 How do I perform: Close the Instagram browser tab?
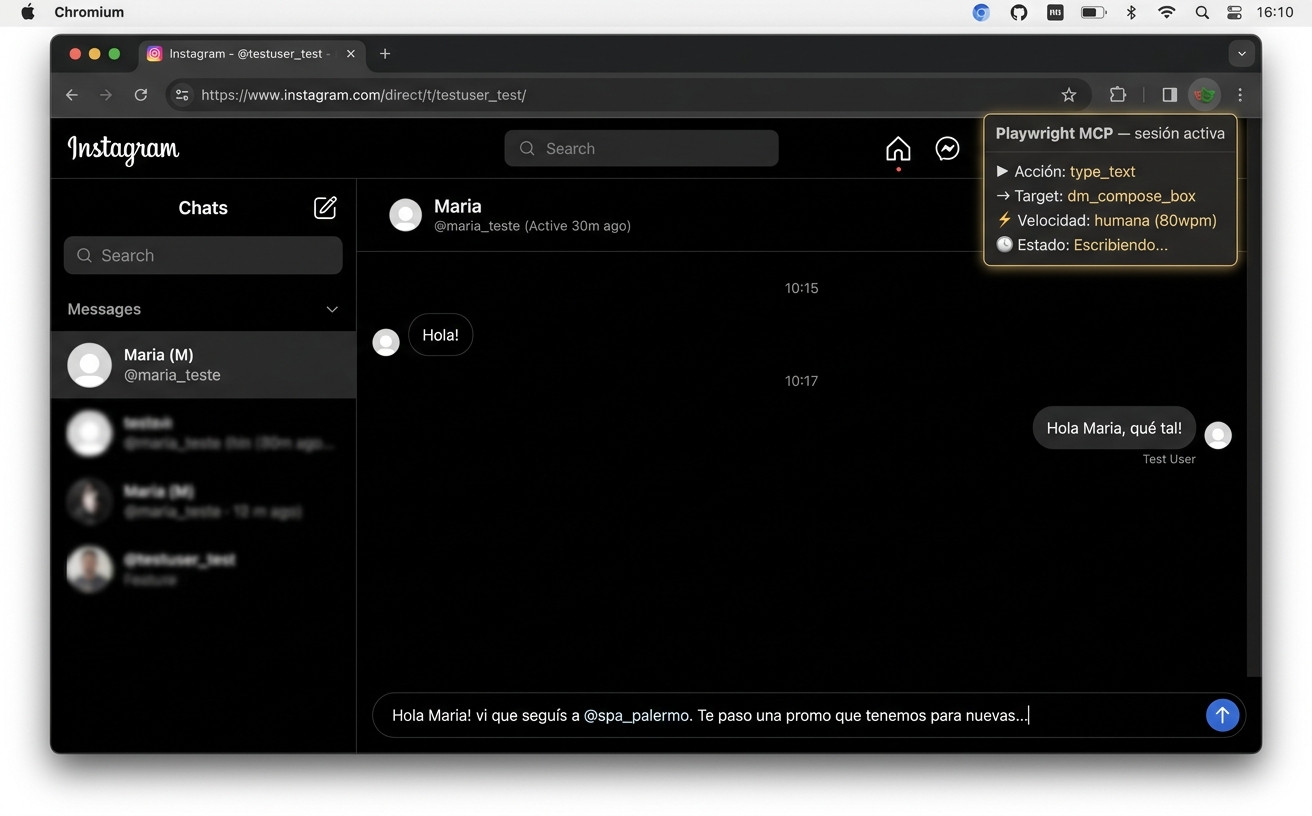click(350, 54)
